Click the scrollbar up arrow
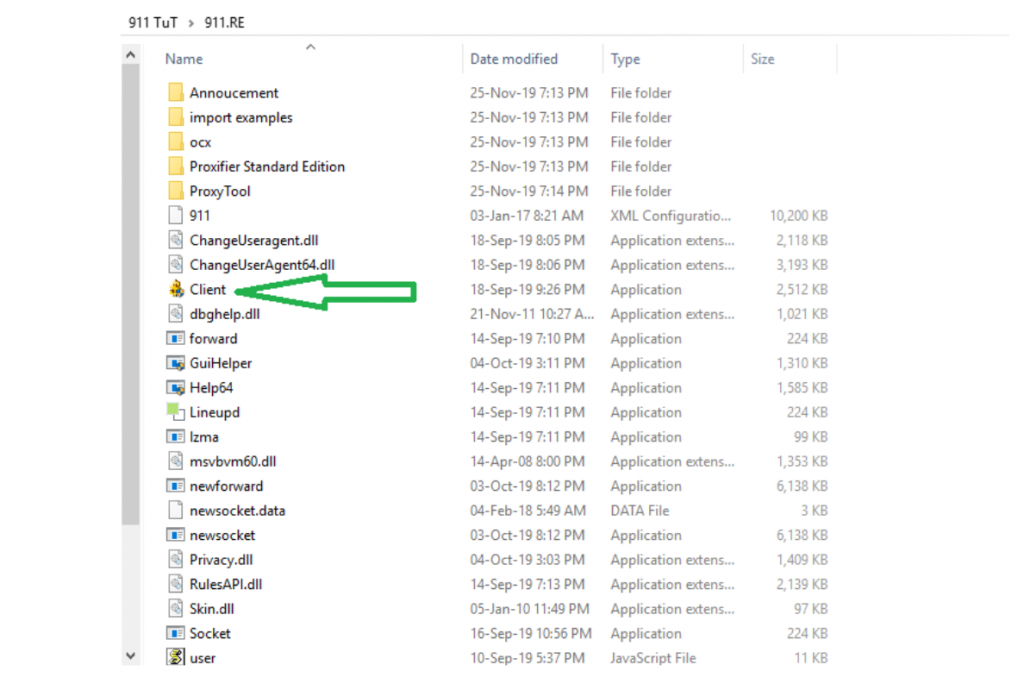1024x690 pixels. tap(131, 55)
